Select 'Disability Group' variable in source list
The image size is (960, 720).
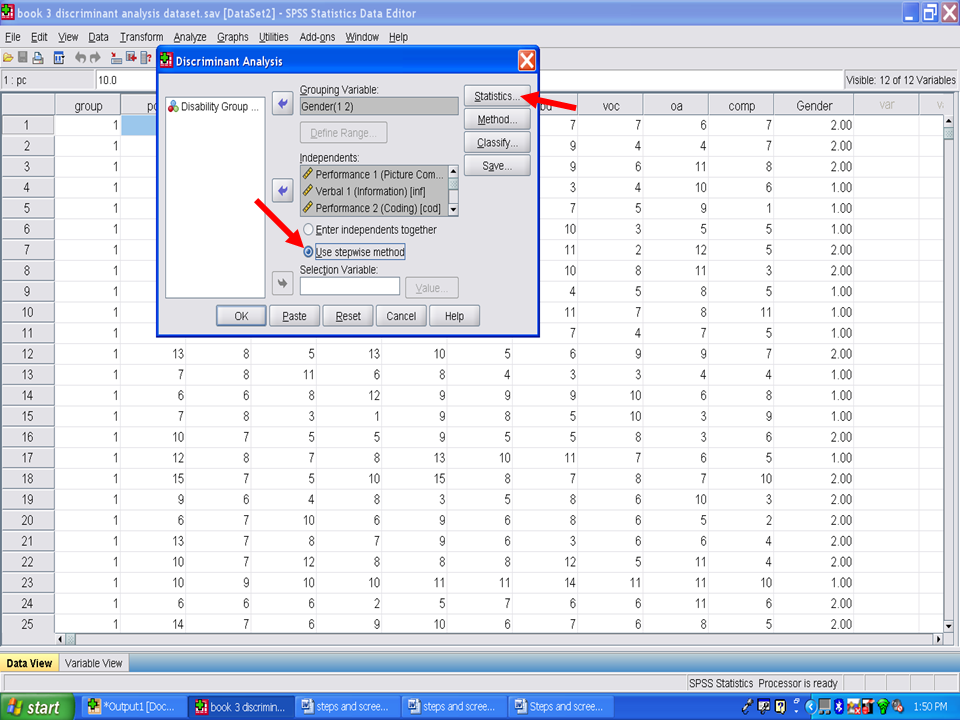213,107
